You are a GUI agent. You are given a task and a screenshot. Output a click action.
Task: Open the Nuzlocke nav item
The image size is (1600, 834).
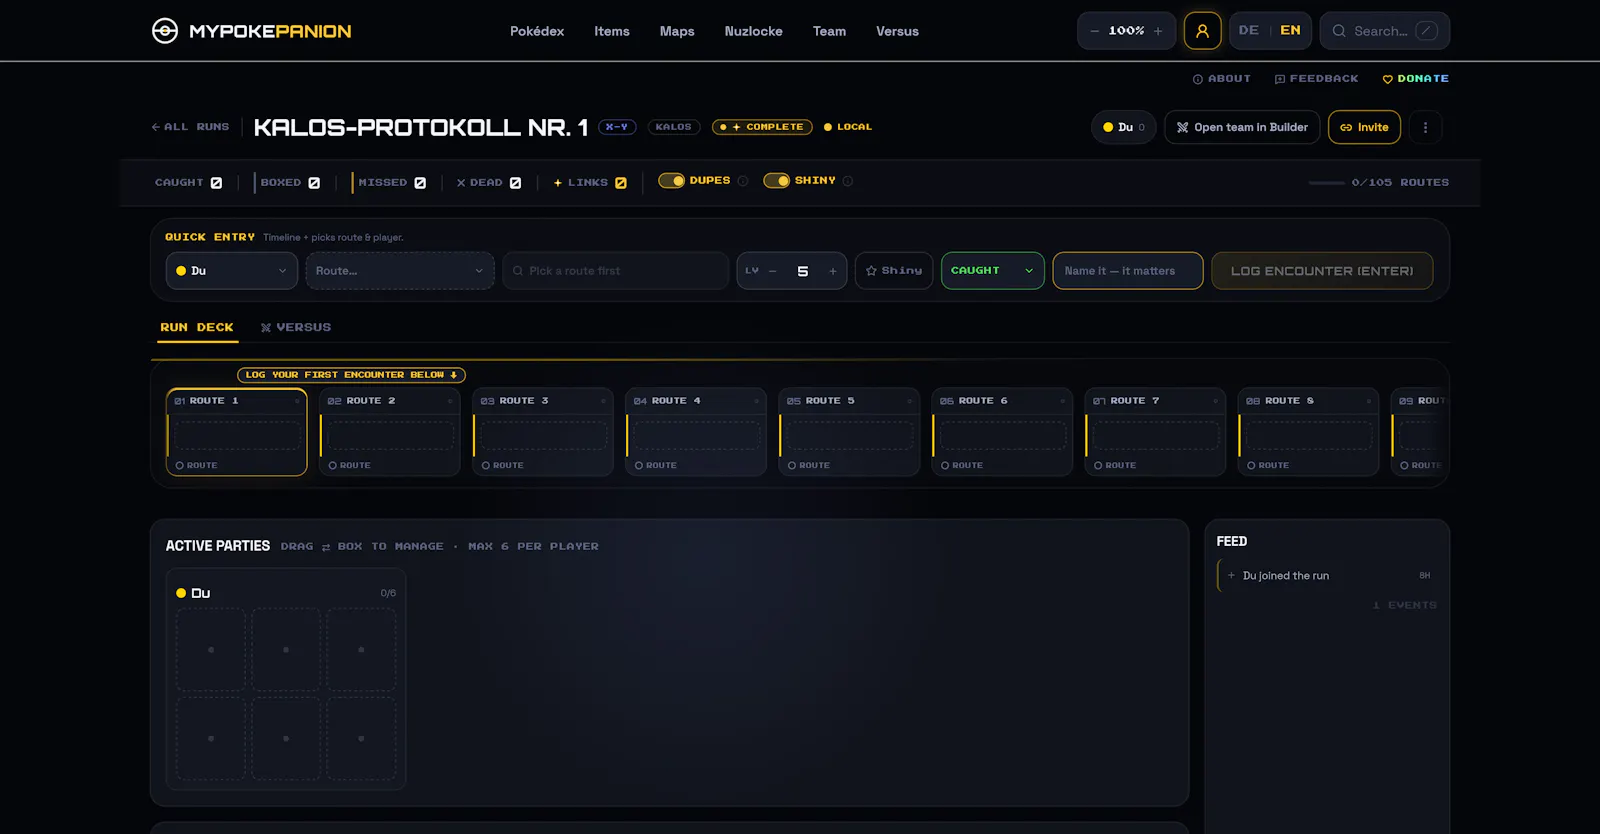(x=754, y=31)
